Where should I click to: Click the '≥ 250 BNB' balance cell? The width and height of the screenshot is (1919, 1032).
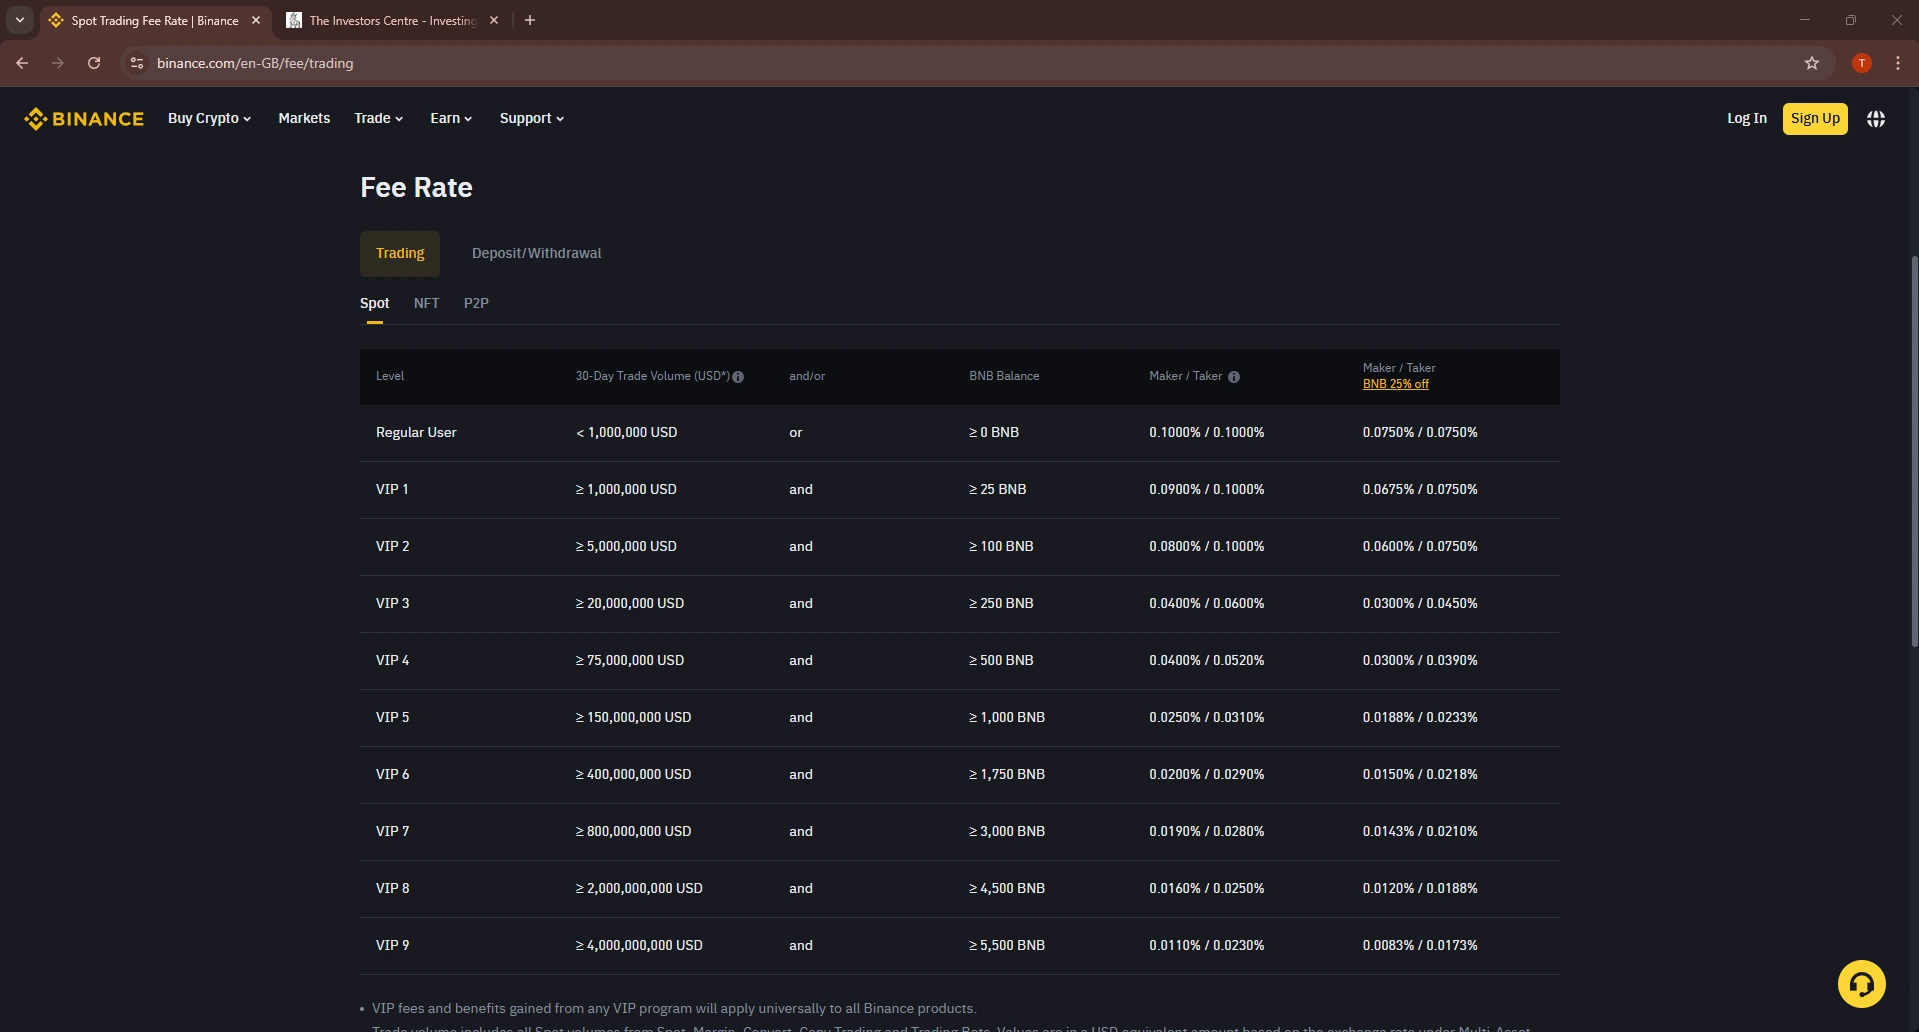(x=1001, y=604)
